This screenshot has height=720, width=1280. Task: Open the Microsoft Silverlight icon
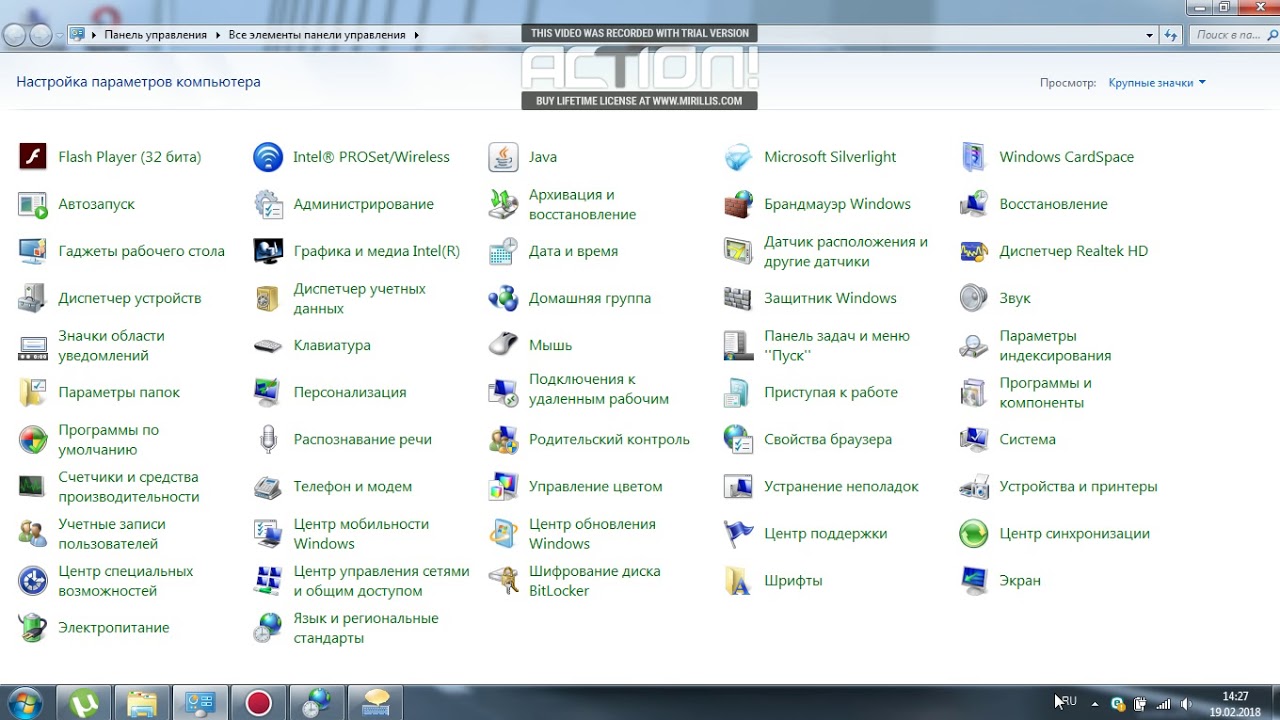tap(738, 157)
